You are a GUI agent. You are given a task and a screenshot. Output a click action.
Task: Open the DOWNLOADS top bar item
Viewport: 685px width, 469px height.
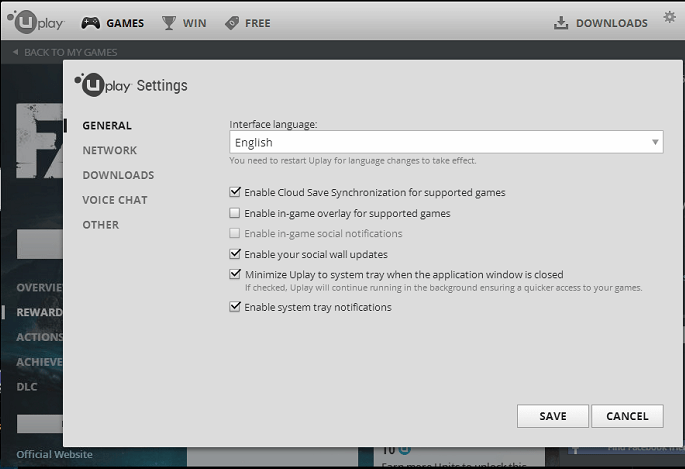tap(612, 23)
